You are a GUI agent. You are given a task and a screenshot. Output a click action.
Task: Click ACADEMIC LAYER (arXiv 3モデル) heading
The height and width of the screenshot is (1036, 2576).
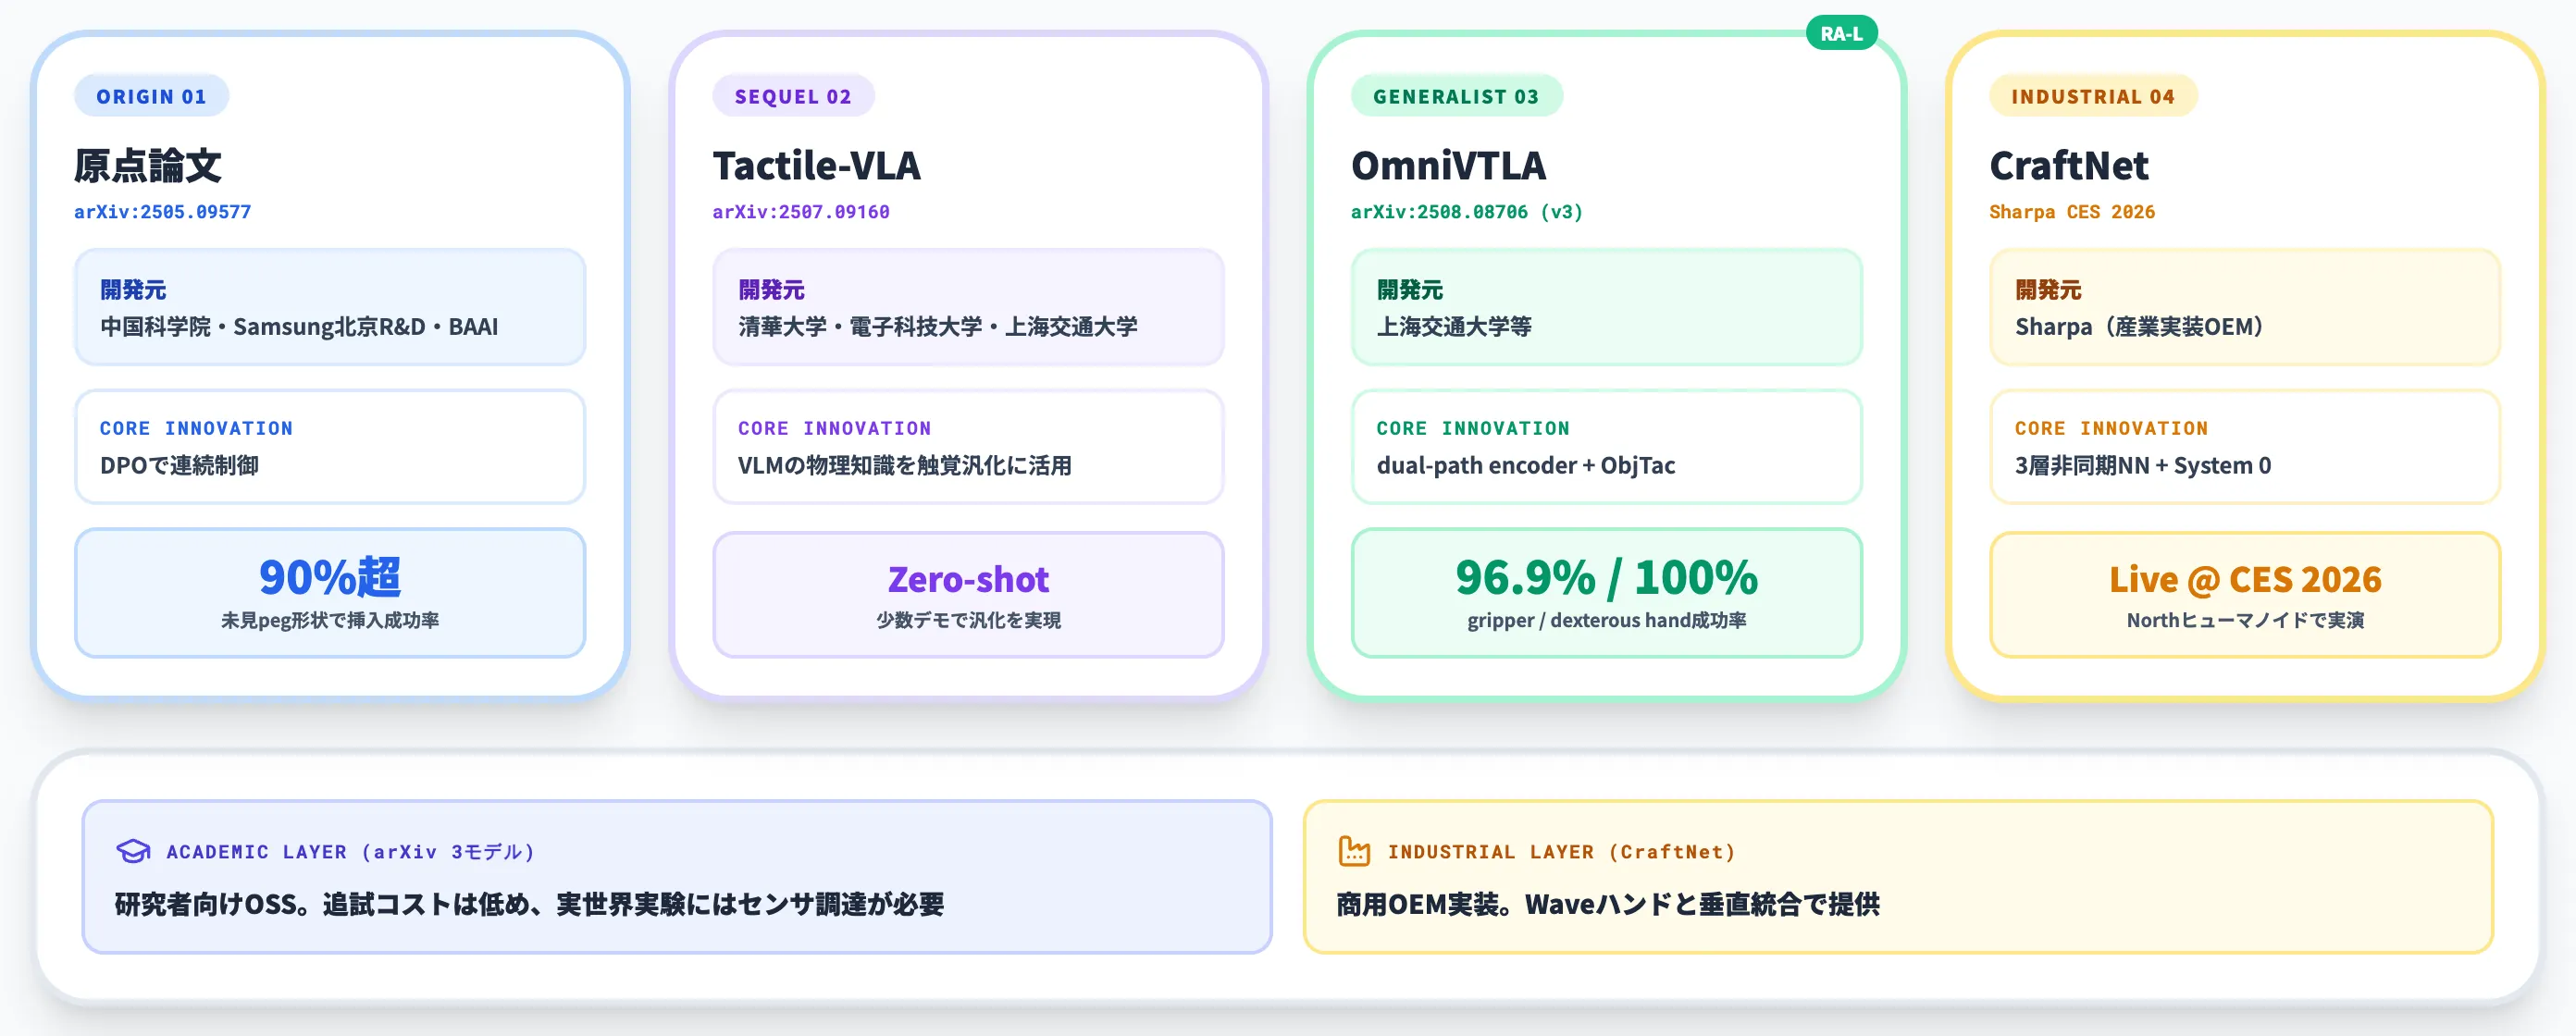point(351,852)
